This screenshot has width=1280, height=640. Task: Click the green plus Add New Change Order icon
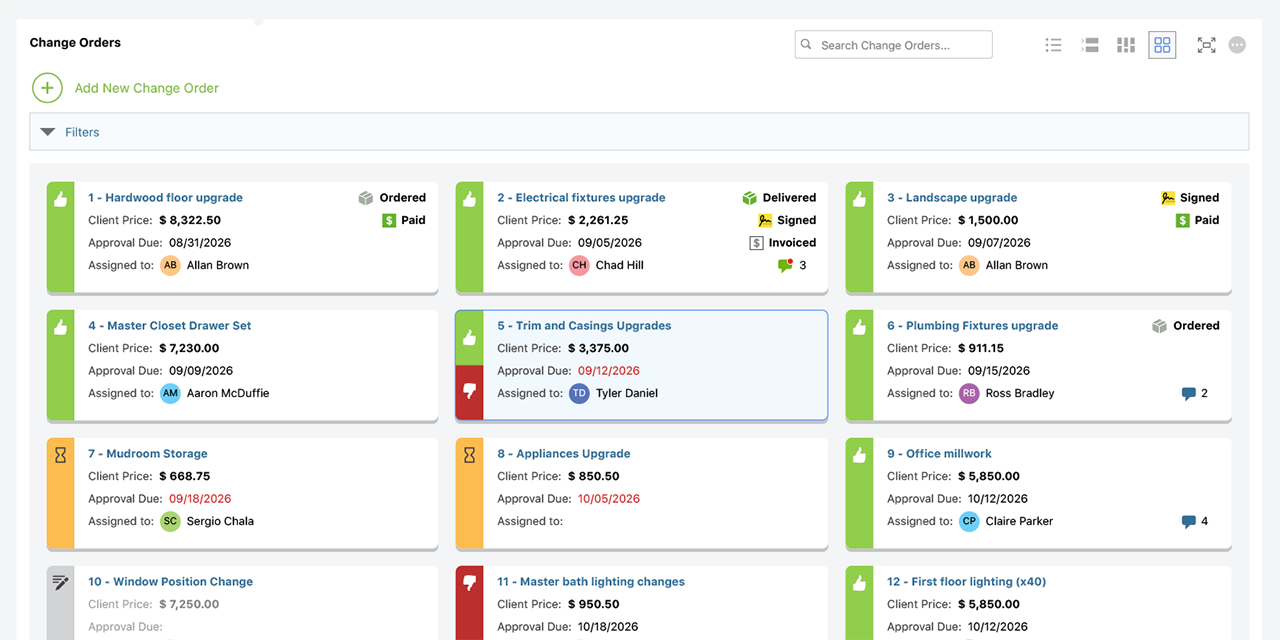pos(47,88)
